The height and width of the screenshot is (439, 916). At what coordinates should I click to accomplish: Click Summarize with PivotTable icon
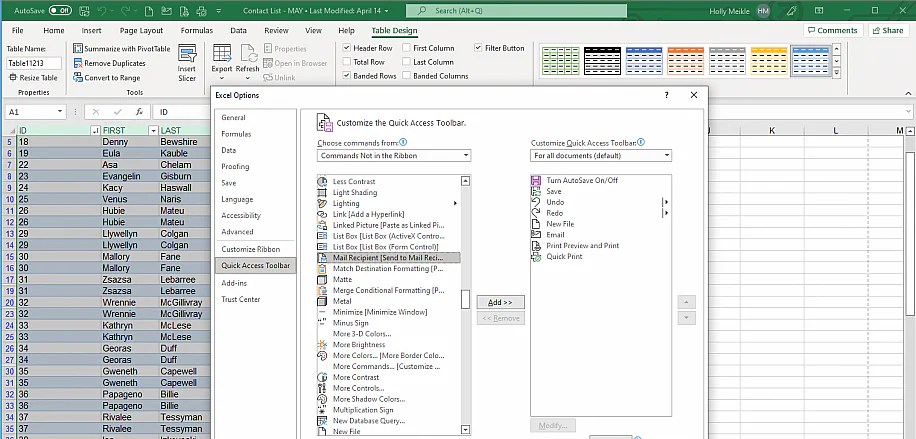[x=78, y=49]
